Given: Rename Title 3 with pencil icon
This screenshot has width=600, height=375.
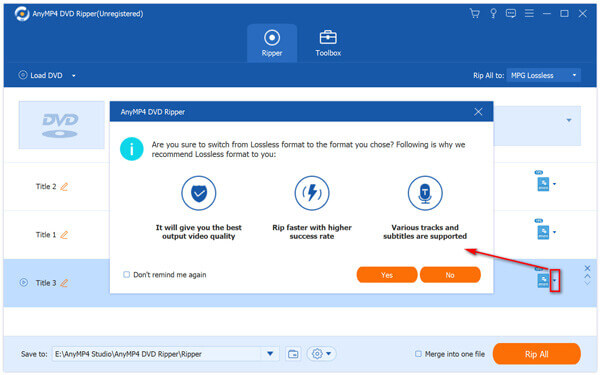Looking at the screenshot, I should point(64,283).
